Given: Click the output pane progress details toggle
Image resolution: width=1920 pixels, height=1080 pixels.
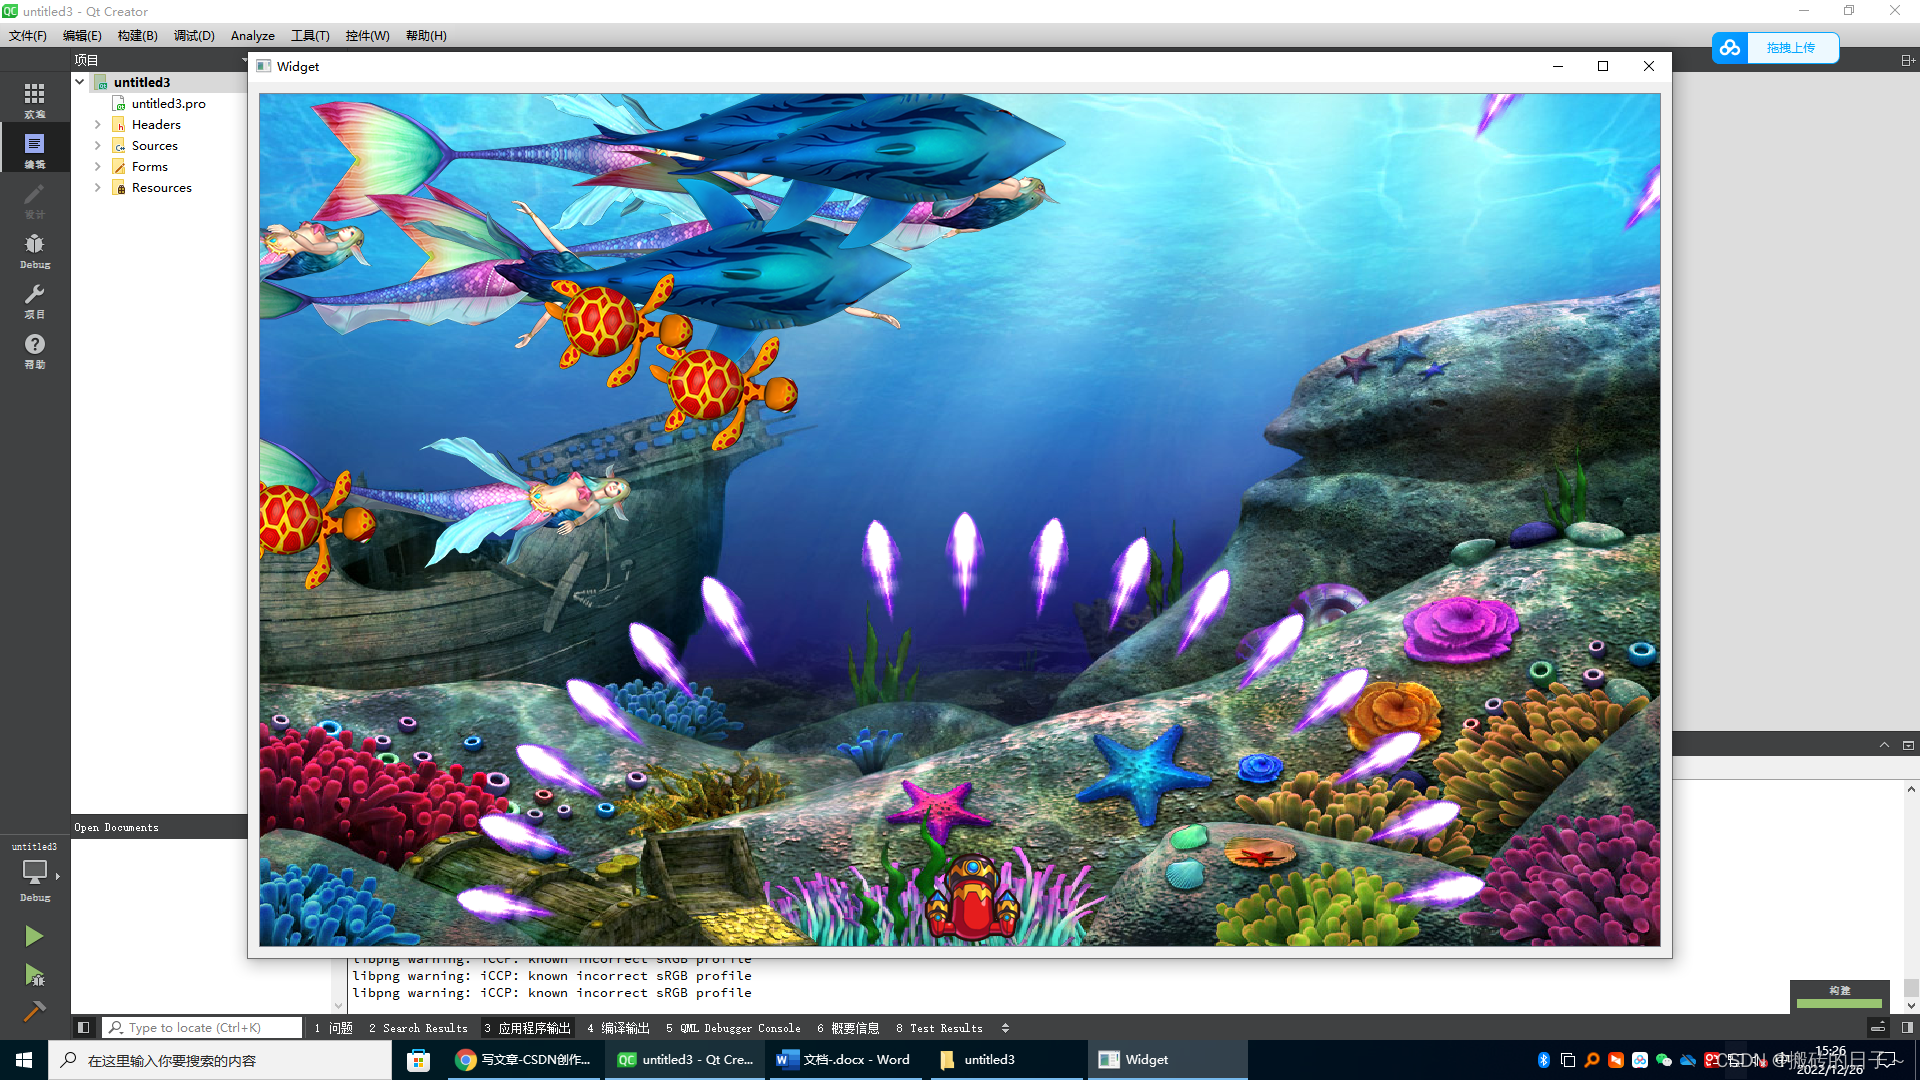Looking at the screenshot, I should pos(1878,1027).
